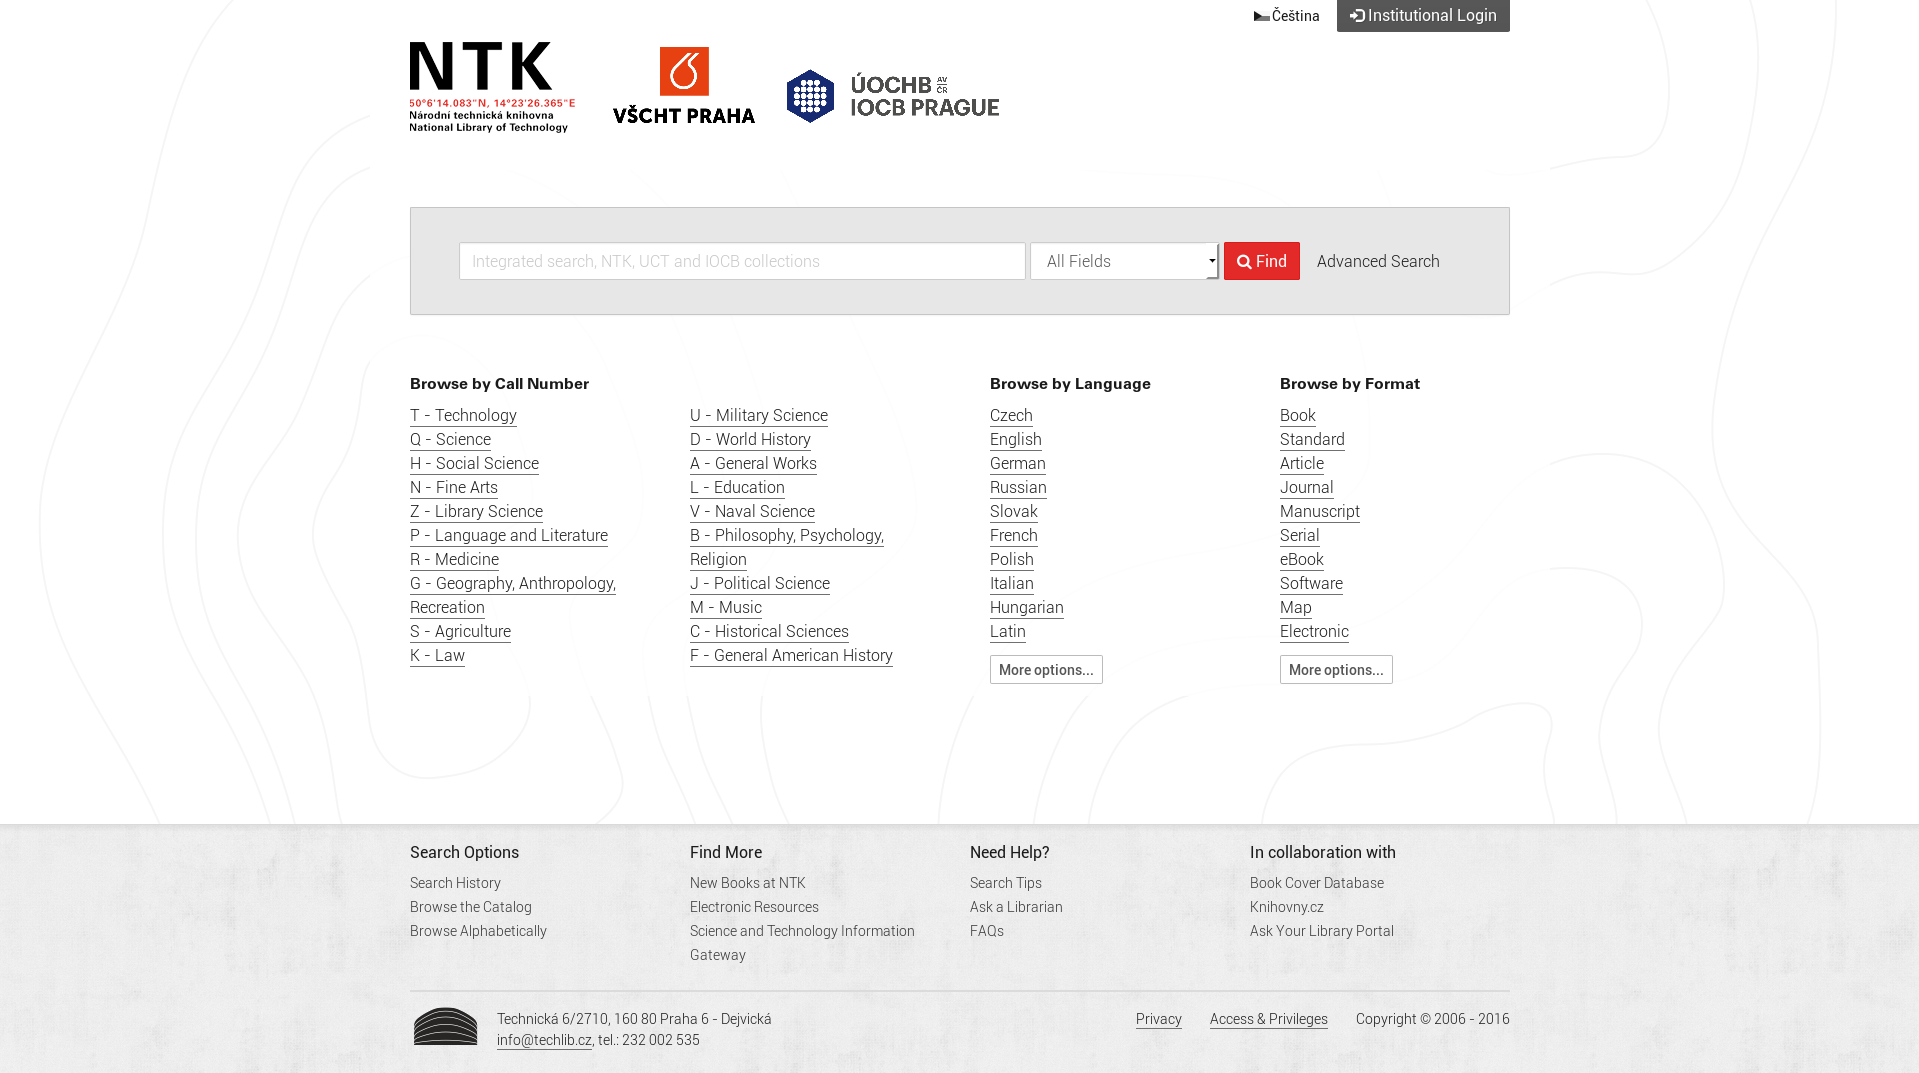Browse the T - Technology call number
This screenshot has width=1919, height=1073.
[463, 415]
